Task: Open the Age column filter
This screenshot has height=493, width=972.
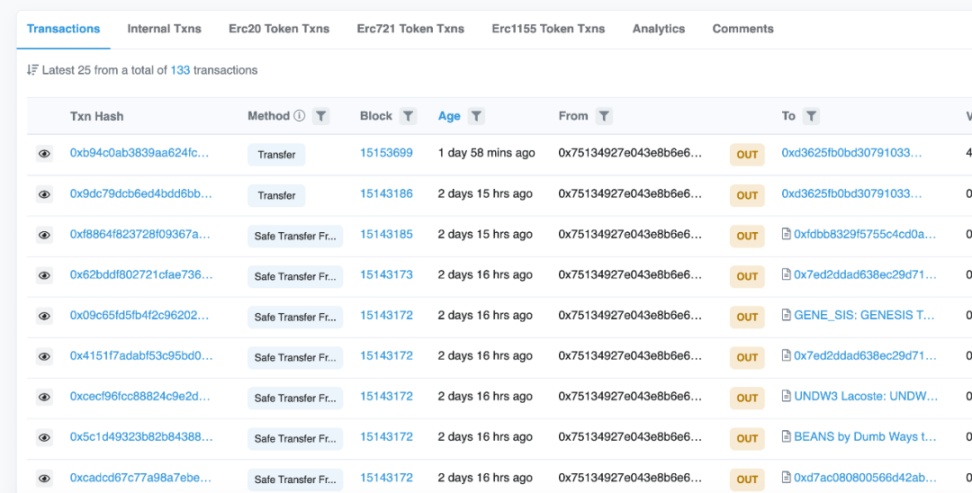Action: [476, 116]
